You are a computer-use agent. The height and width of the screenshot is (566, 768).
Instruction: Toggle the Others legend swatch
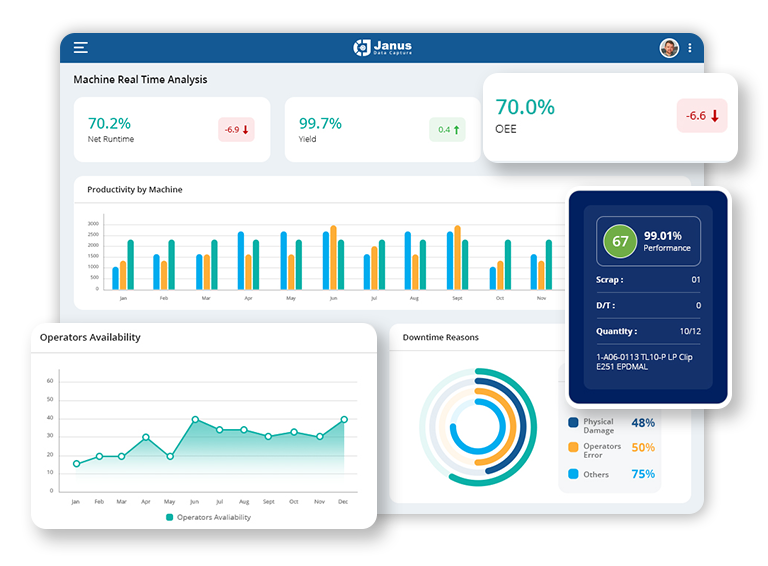pos(573,474)
